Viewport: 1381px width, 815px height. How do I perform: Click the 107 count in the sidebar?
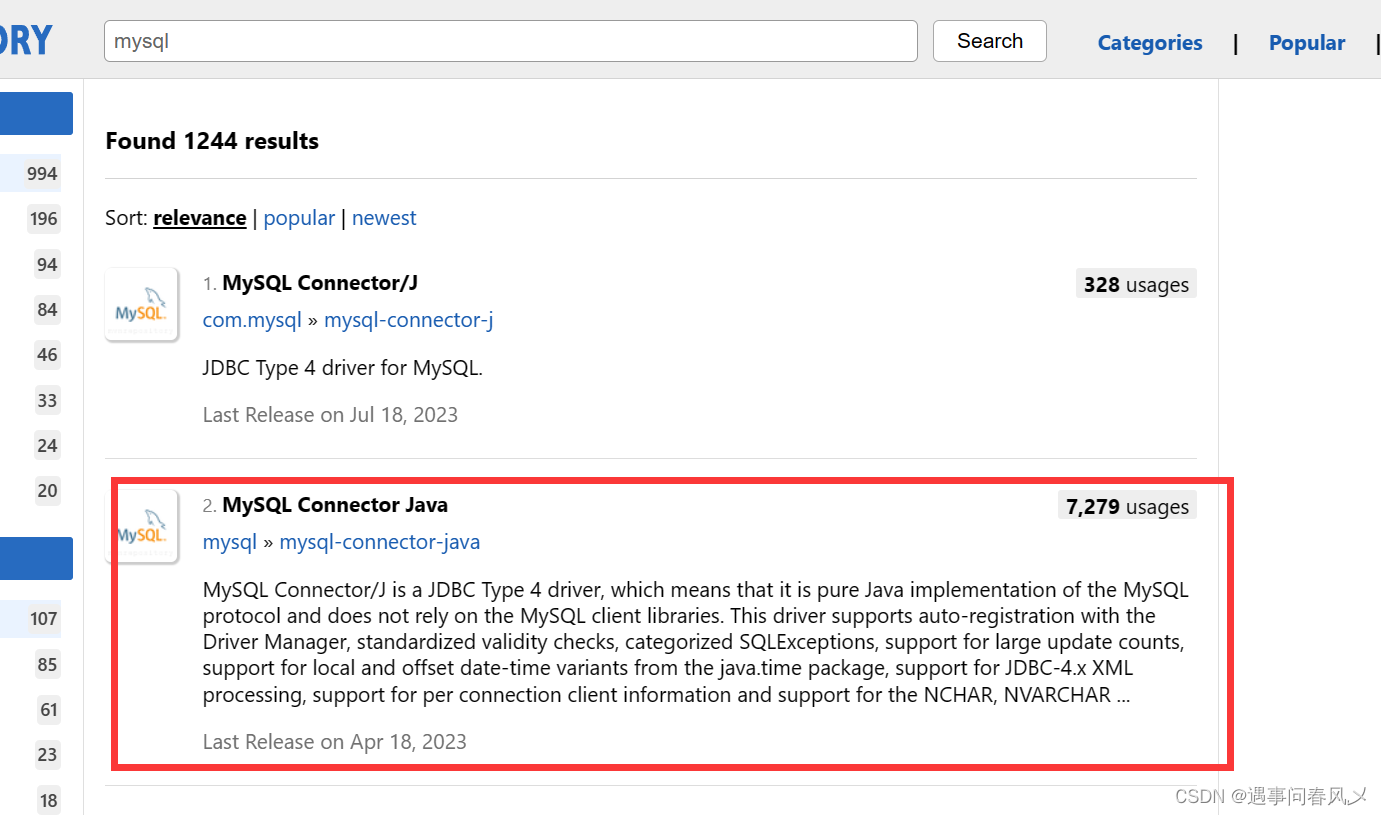[44, 619]
